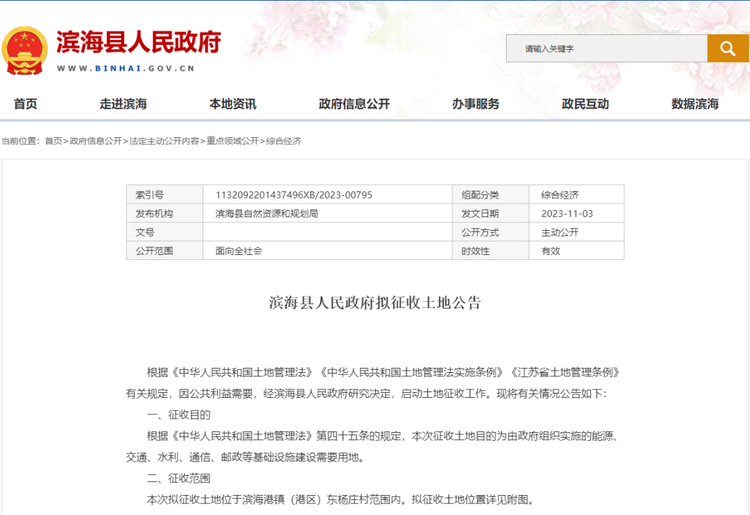Click the heading 二、征收范围

click(x=178, y=478)
